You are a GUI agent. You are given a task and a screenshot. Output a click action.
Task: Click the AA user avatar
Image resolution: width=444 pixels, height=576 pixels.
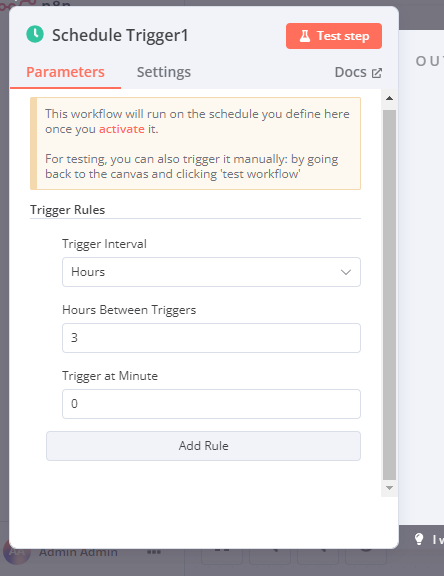[17, 552]
